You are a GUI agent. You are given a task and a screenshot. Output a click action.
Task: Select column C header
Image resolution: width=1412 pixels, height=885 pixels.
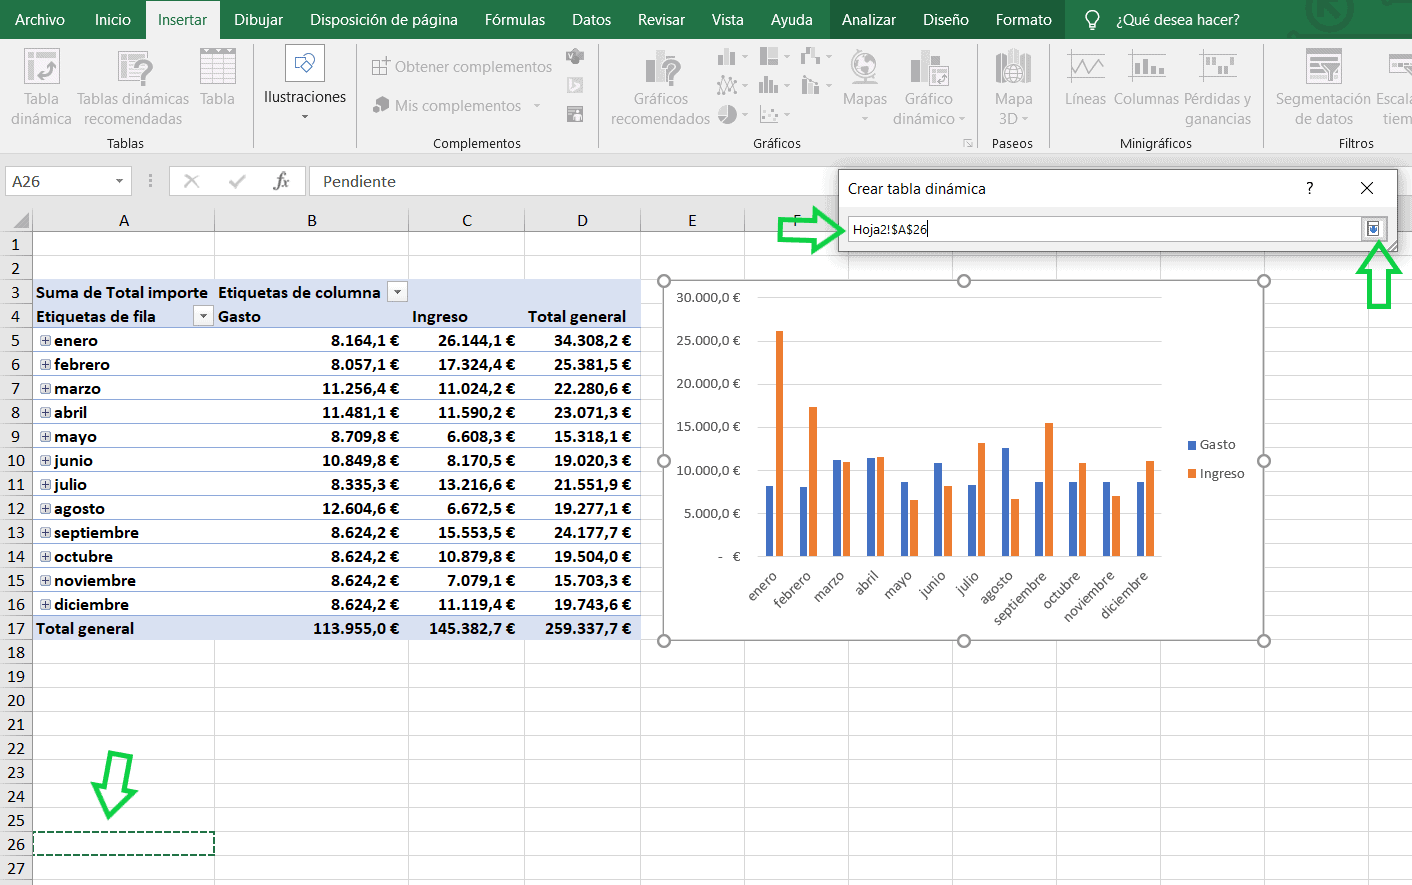click(x=467, y=221)
